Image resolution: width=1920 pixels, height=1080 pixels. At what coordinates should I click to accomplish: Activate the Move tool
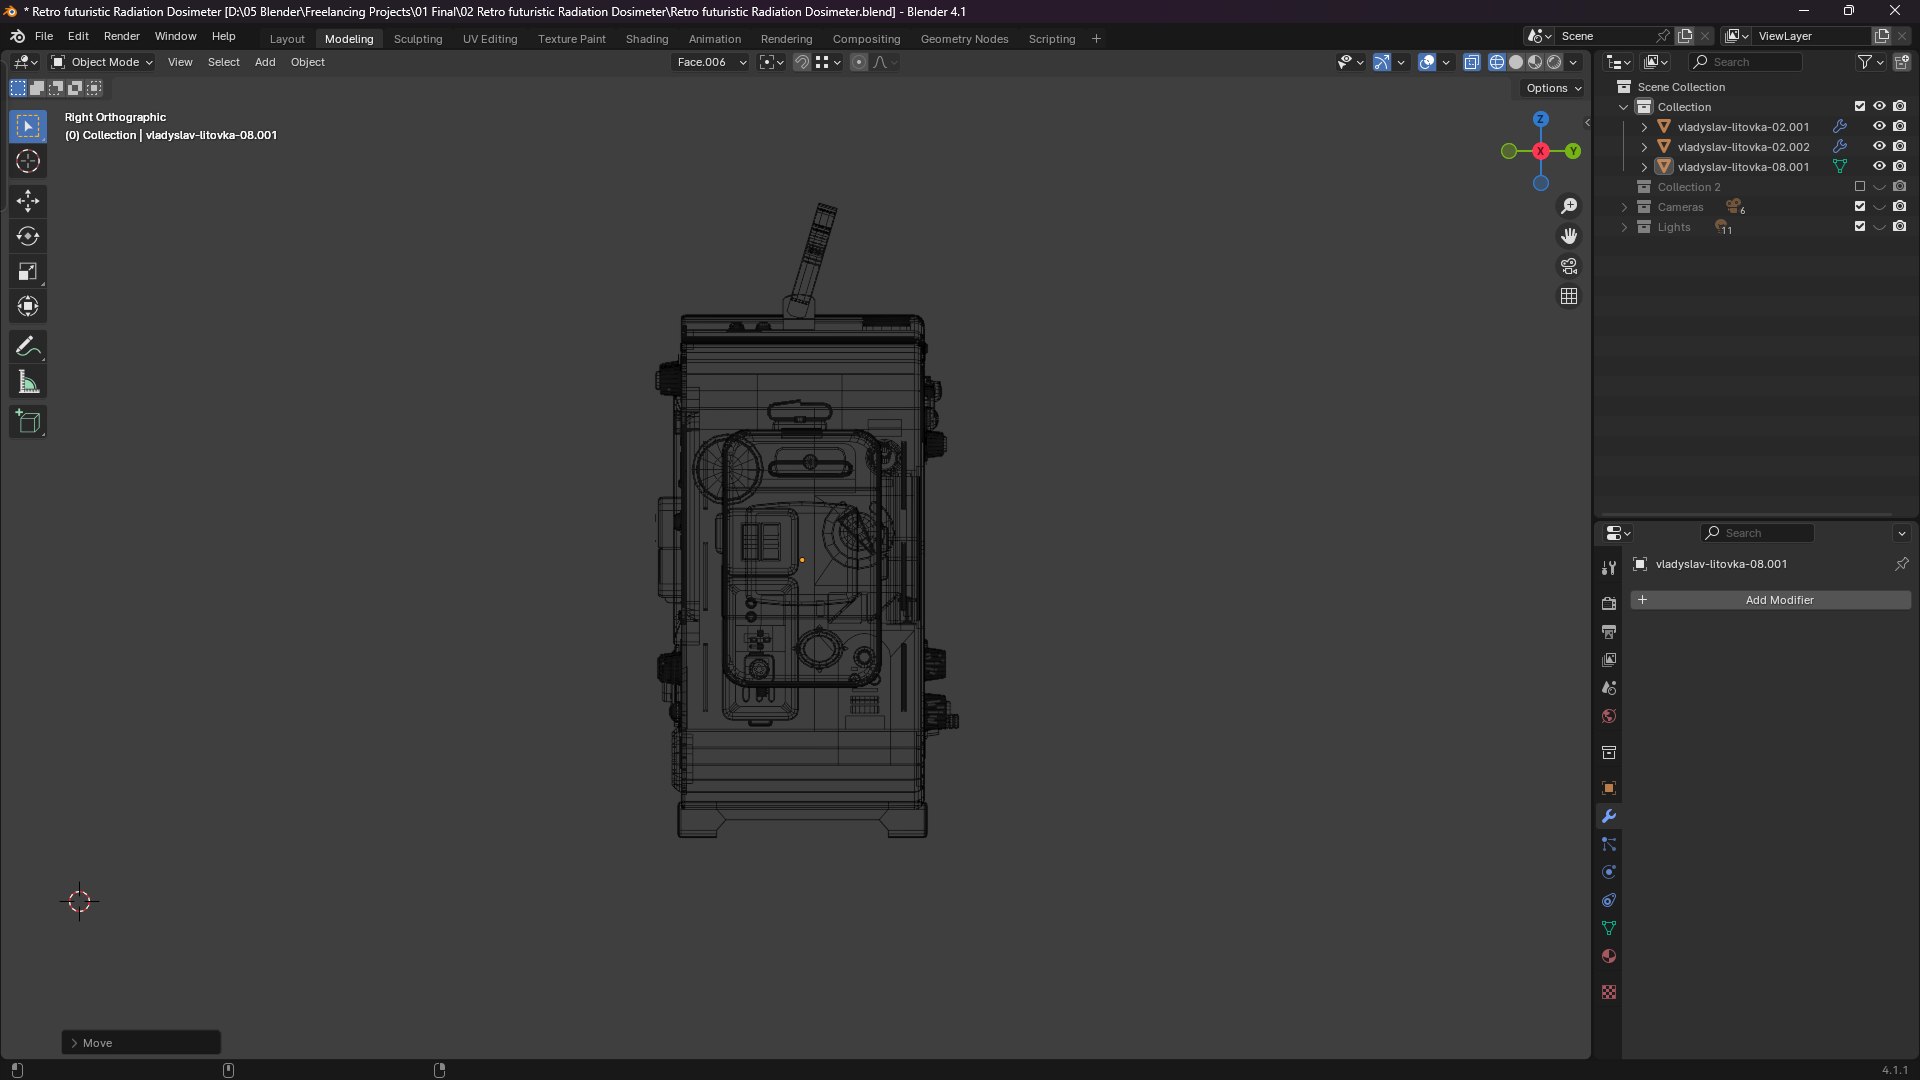pos(28,201)
